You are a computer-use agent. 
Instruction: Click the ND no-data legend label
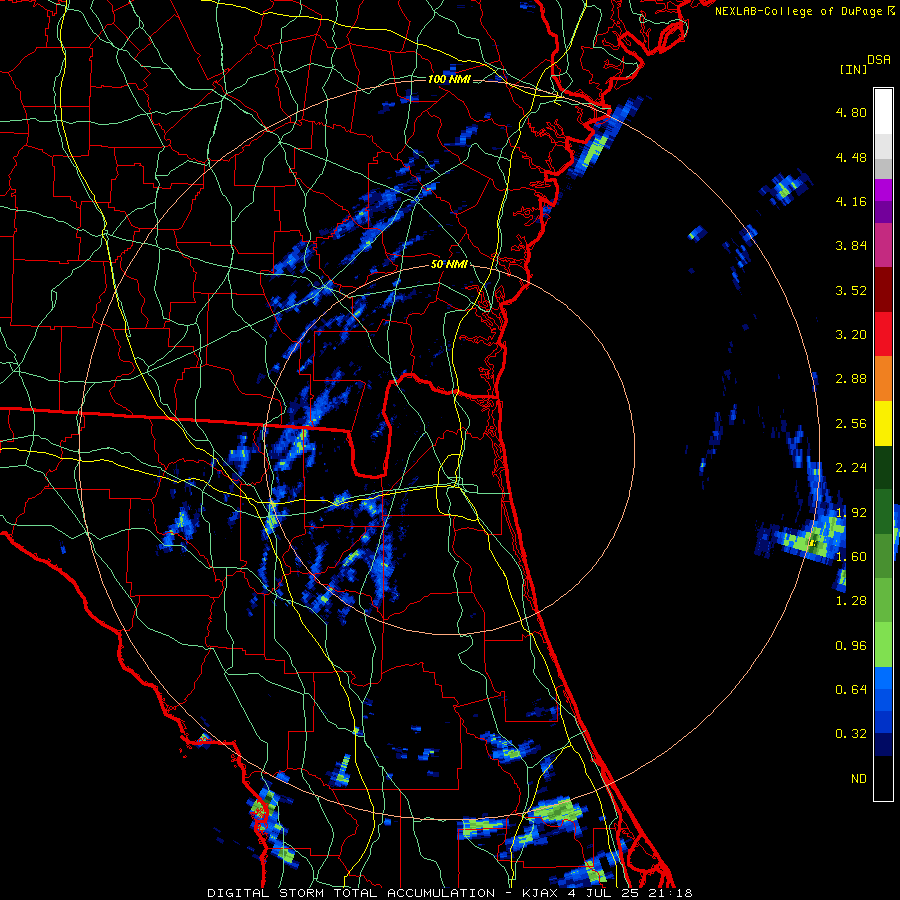(859, 779)
